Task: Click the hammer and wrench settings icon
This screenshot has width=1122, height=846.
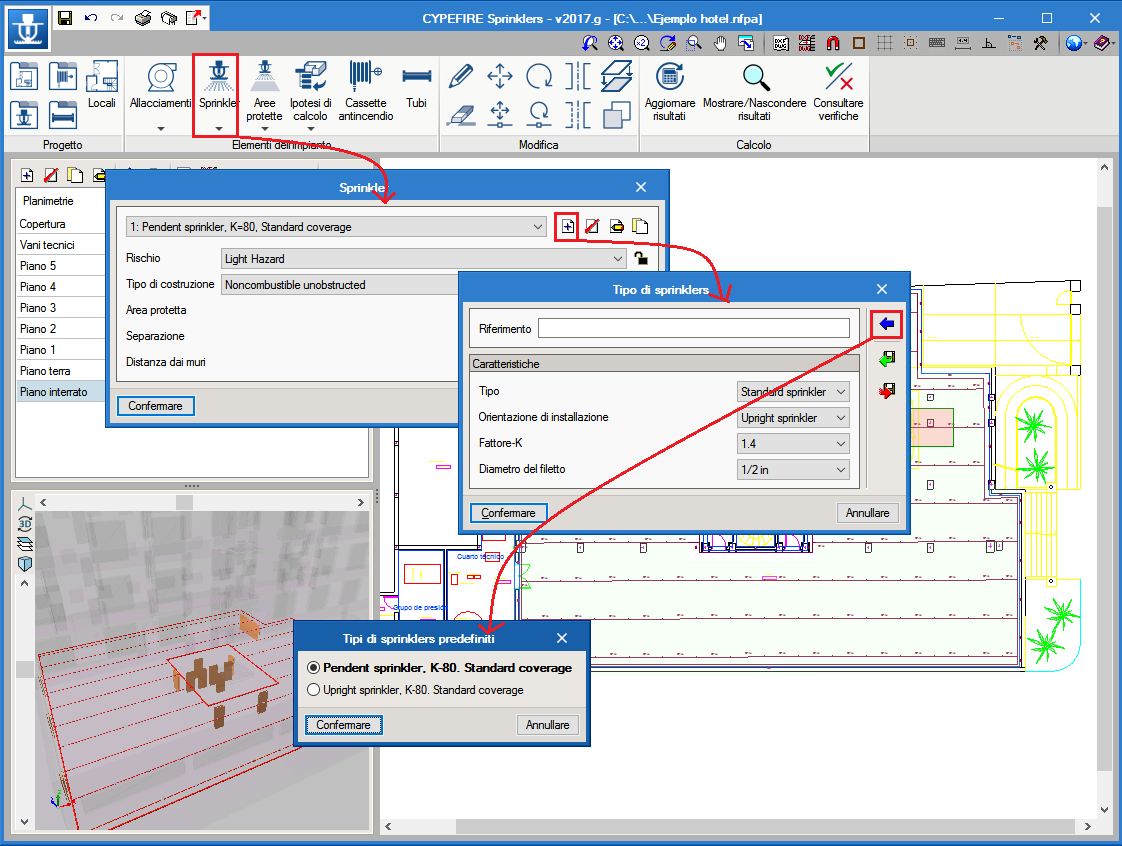Action: (x=1040, y=43)
